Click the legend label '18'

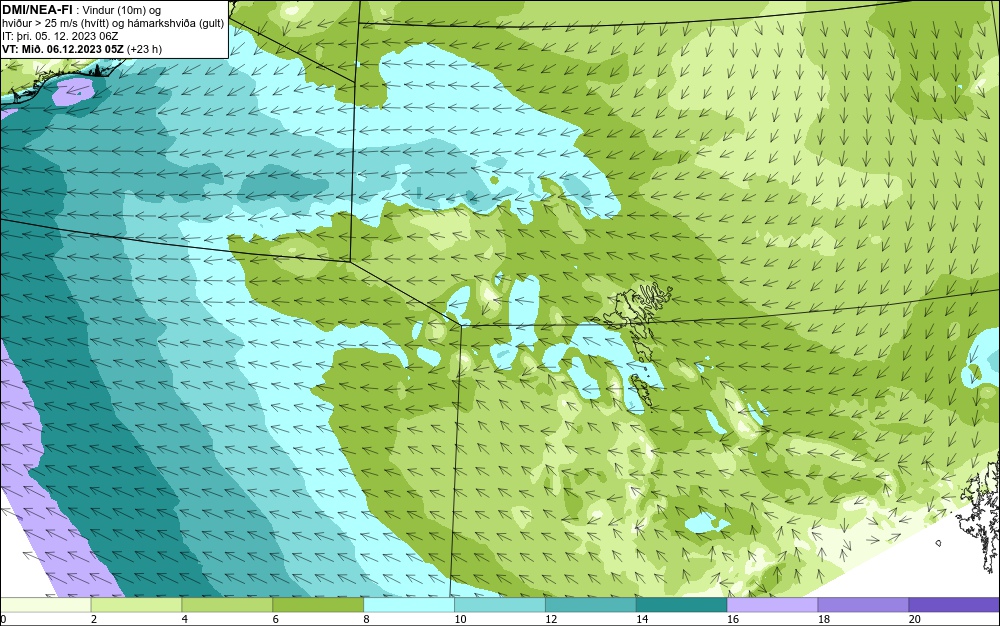coord(823,619)
